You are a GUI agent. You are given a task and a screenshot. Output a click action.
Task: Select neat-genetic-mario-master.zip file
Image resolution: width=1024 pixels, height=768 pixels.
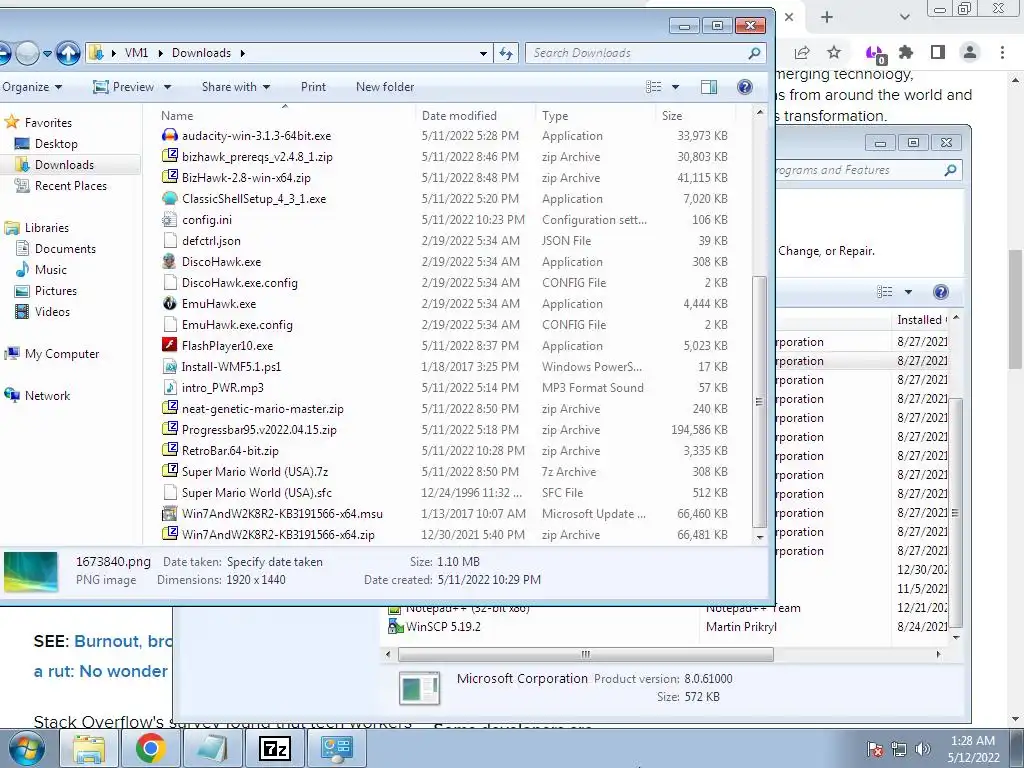[263, 409]
